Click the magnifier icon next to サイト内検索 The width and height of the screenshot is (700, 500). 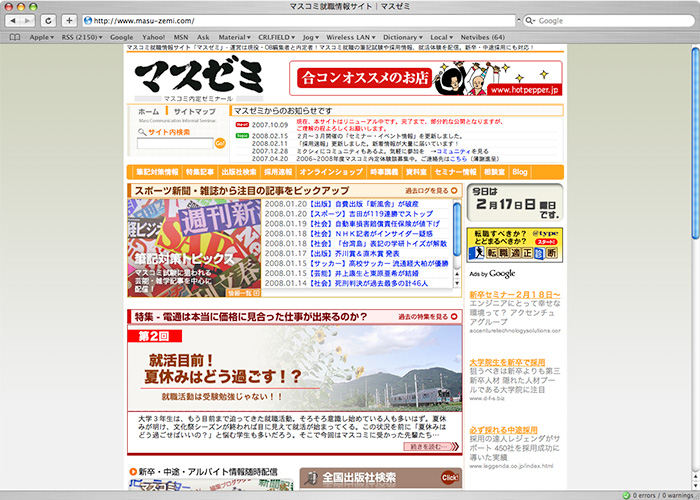[x=142, y=132]
